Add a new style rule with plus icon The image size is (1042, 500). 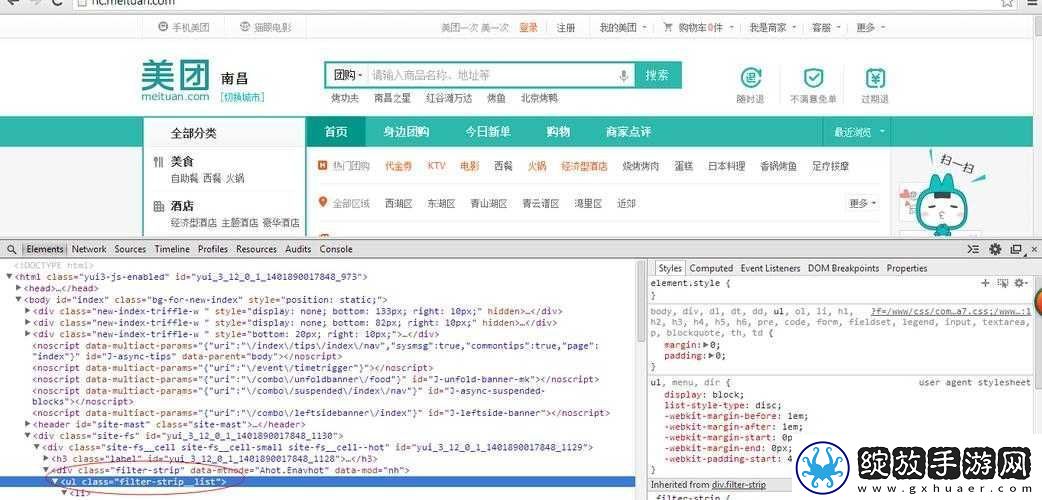986,283
